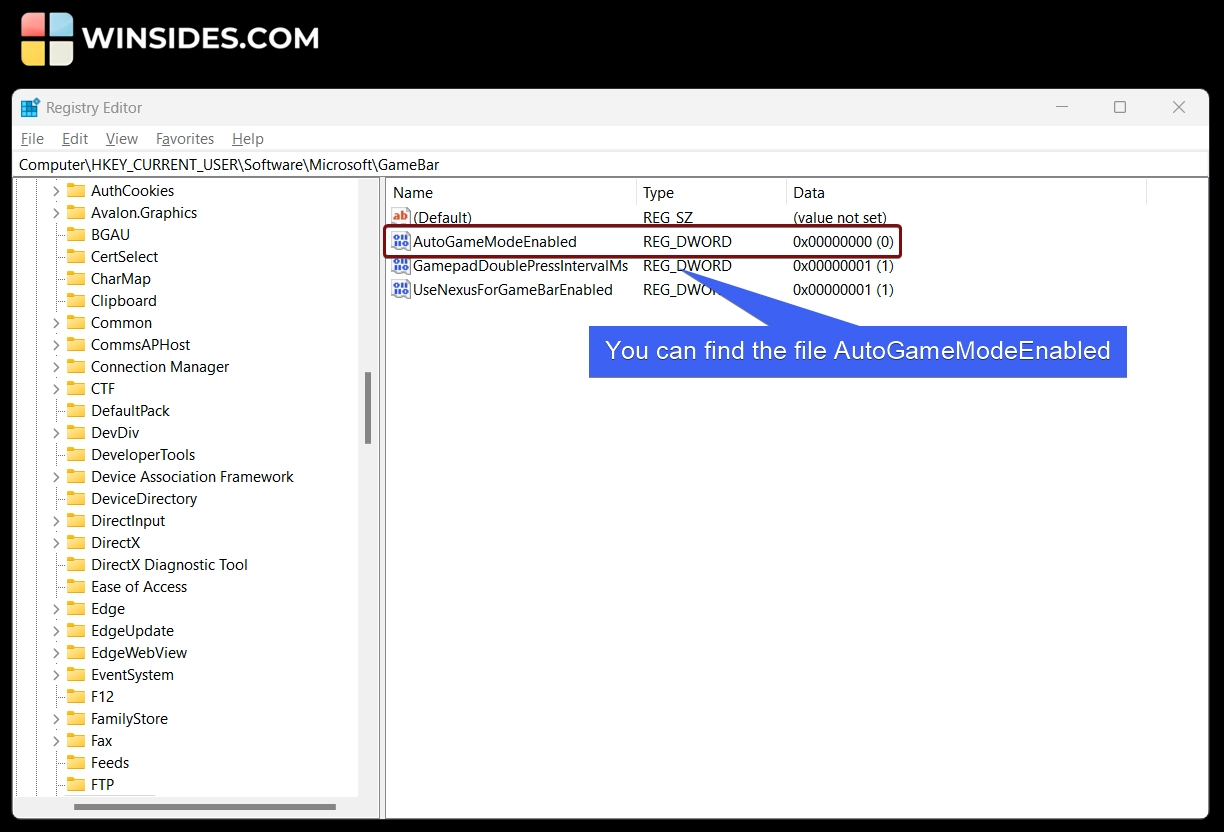The width and height of the screenshot is (1224, 832).
Task: Click the FTP folder icon
Action: (76, 784)
